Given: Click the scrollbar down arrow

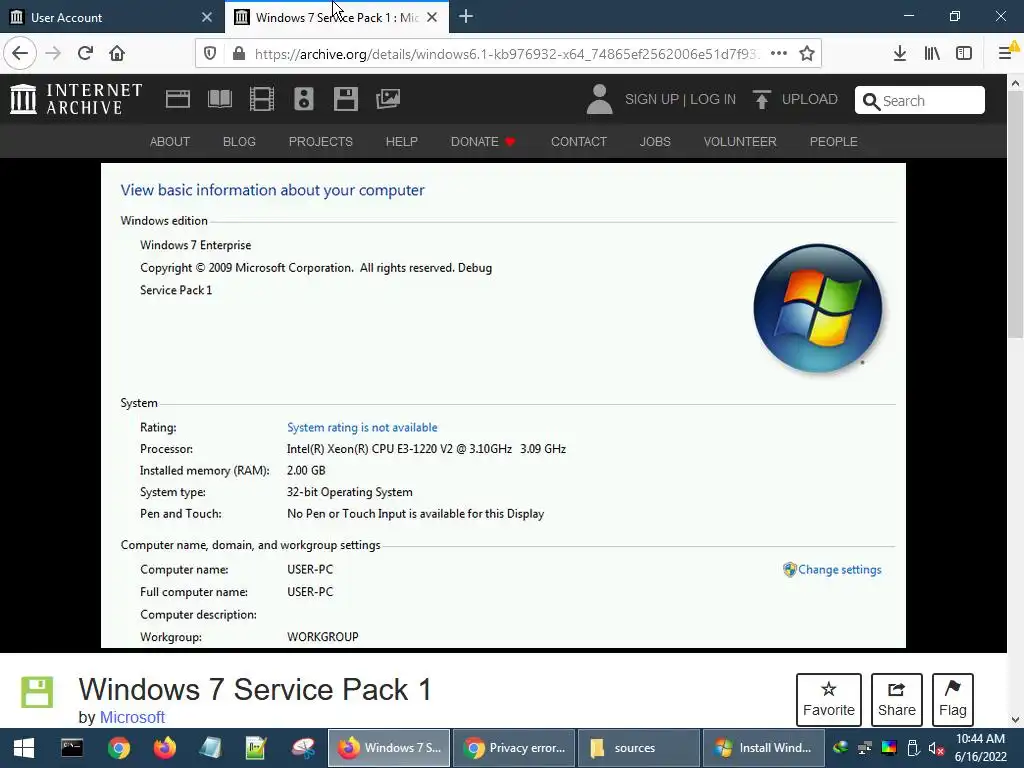Looking at the screenshot, I should [x=1016, y=720].
